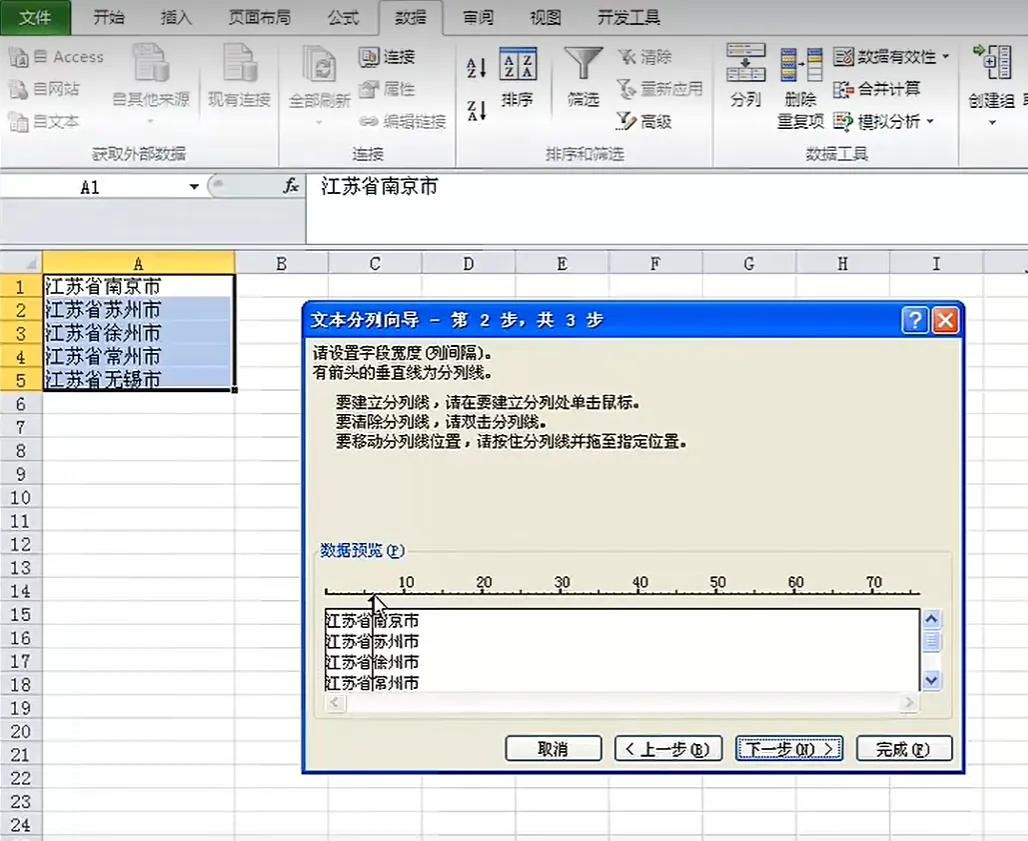Click preview horizontal scroll left arrow
This screenshot has width=1028, height=841.
pos(335,703)
